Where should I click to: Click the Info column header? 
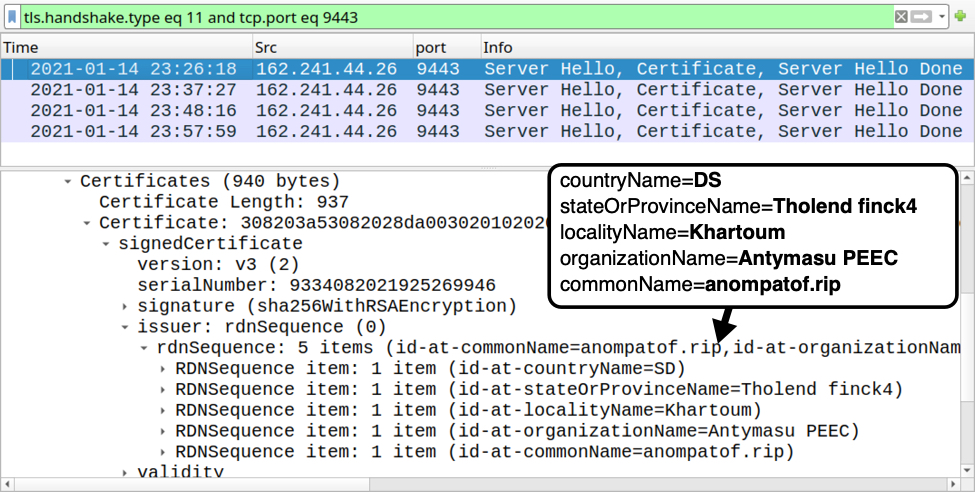720,48
